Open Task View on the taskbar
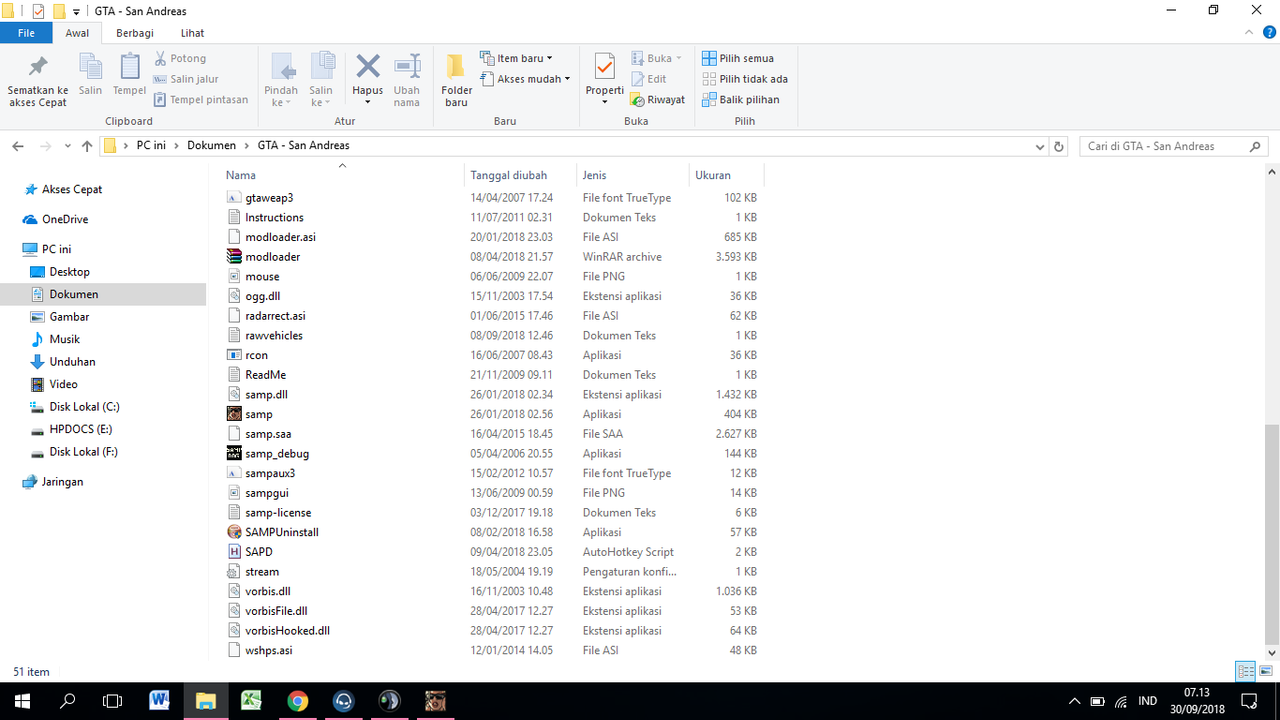Image resolution: width=1280 pixels, height=720 pixels. pyautogui.click(x=113, y=700)
